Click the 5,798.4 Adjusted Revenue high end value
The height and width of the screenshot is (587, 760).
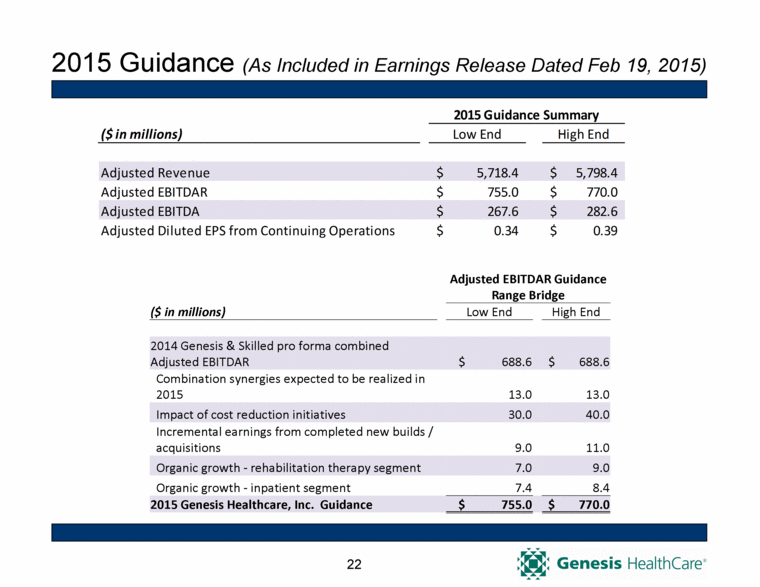[x=597, y=172]
